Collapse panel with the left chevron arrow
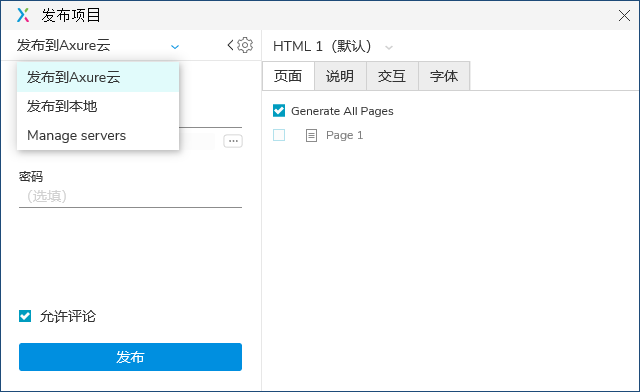 [231, 45]
